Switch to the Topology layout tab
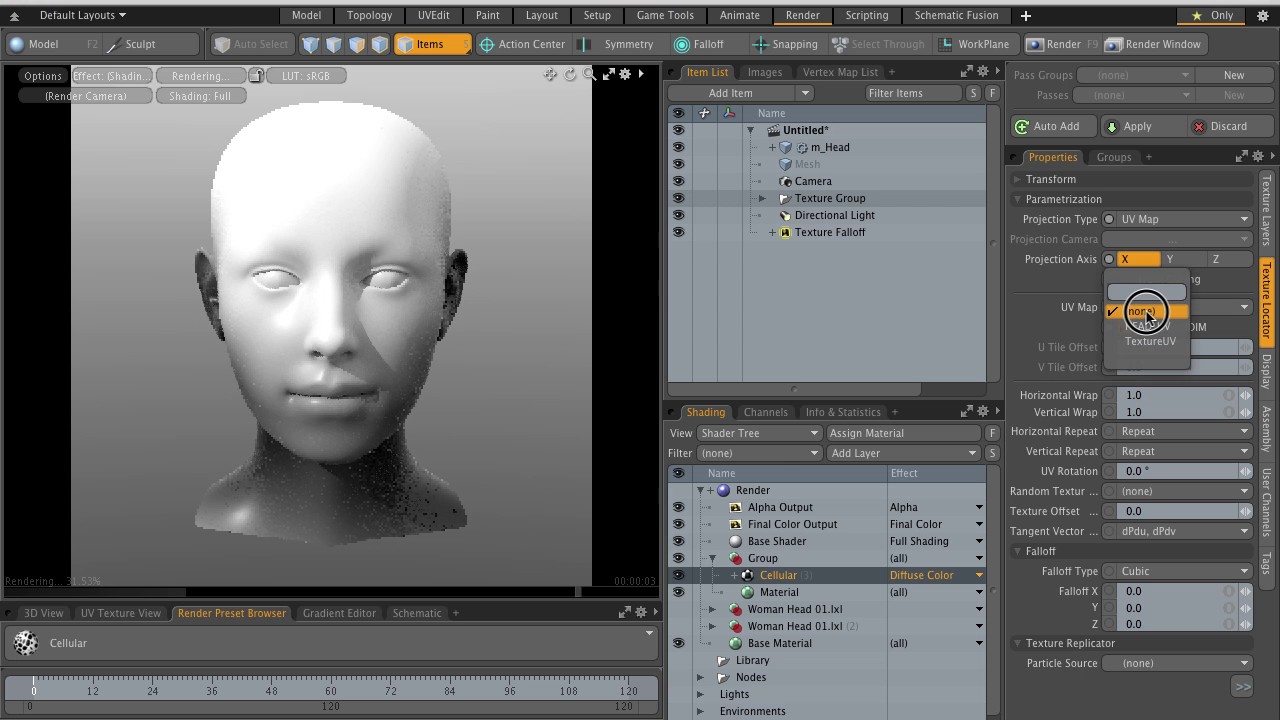The width and height of the screenshot is (1280, 720). point(369,16)
